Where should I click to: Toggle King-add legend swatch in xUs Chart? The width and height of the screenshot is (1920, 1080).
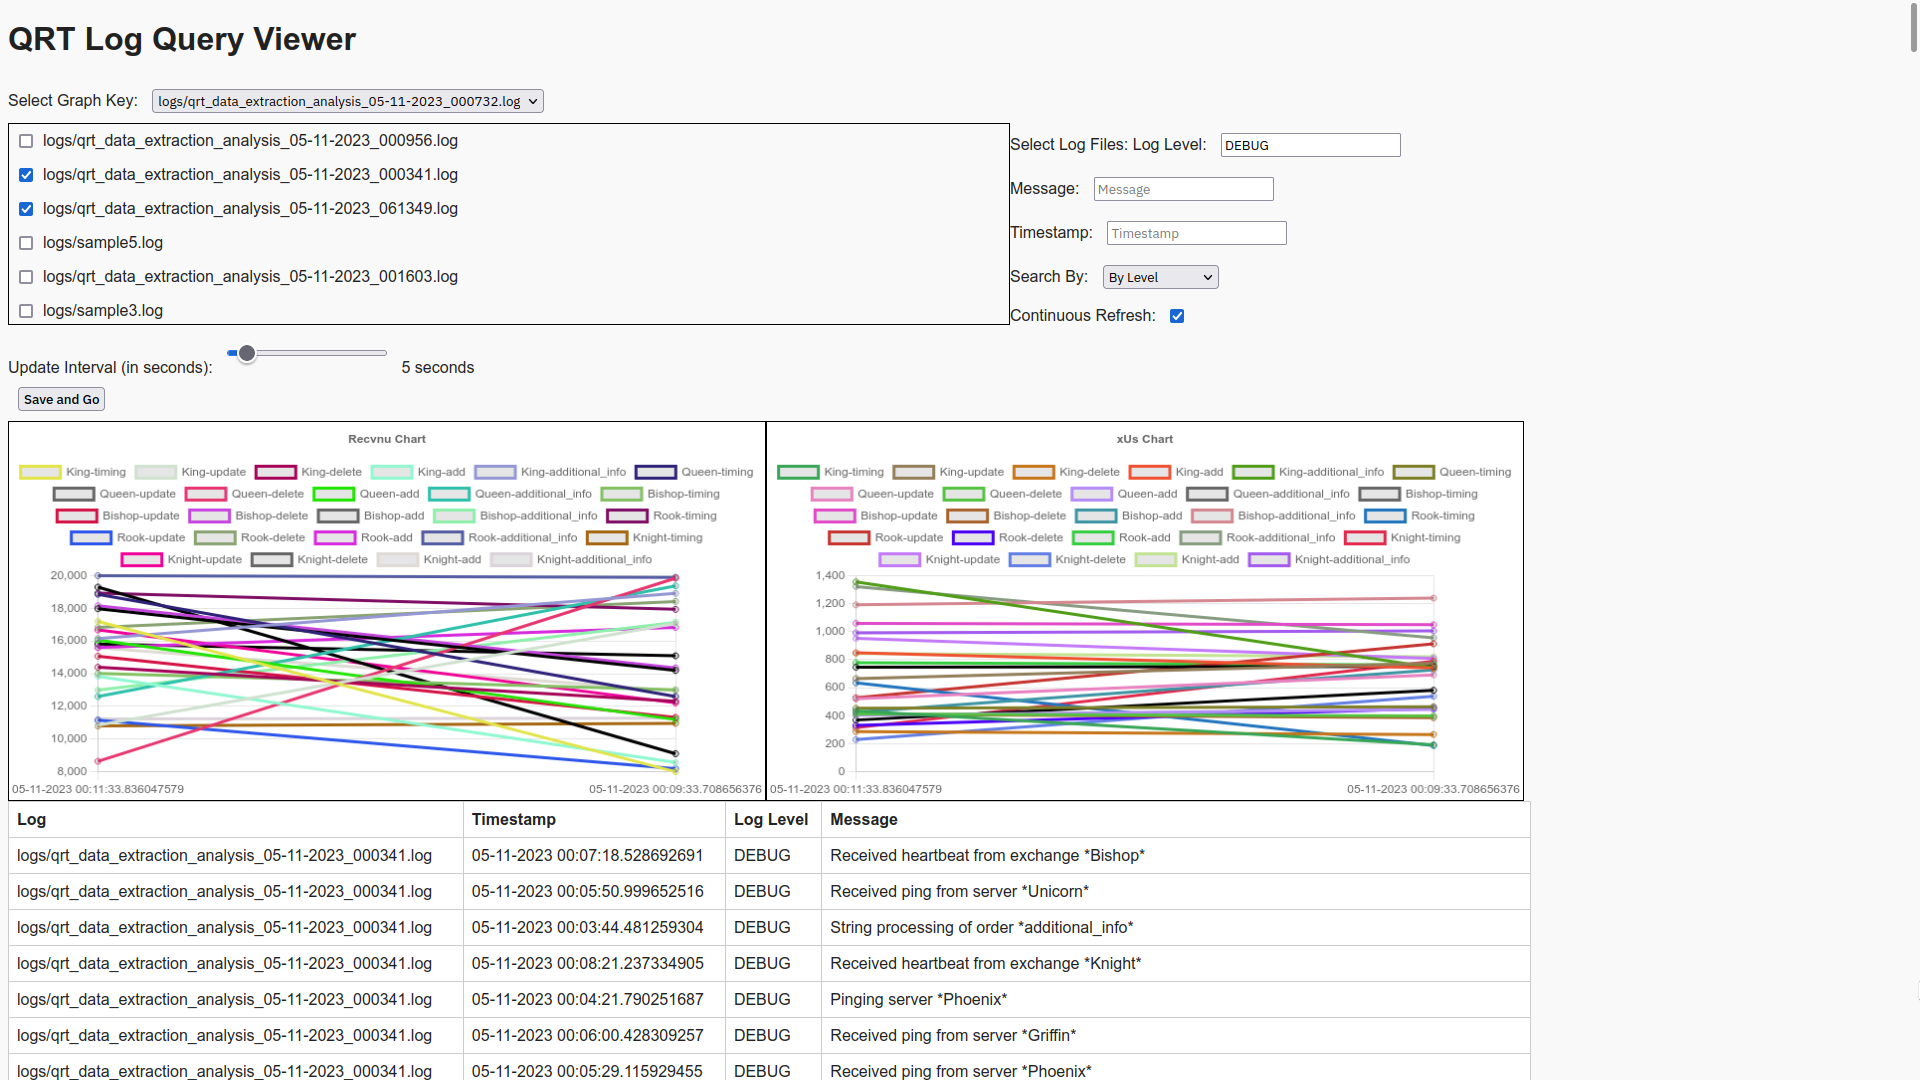click(1150, 472)
